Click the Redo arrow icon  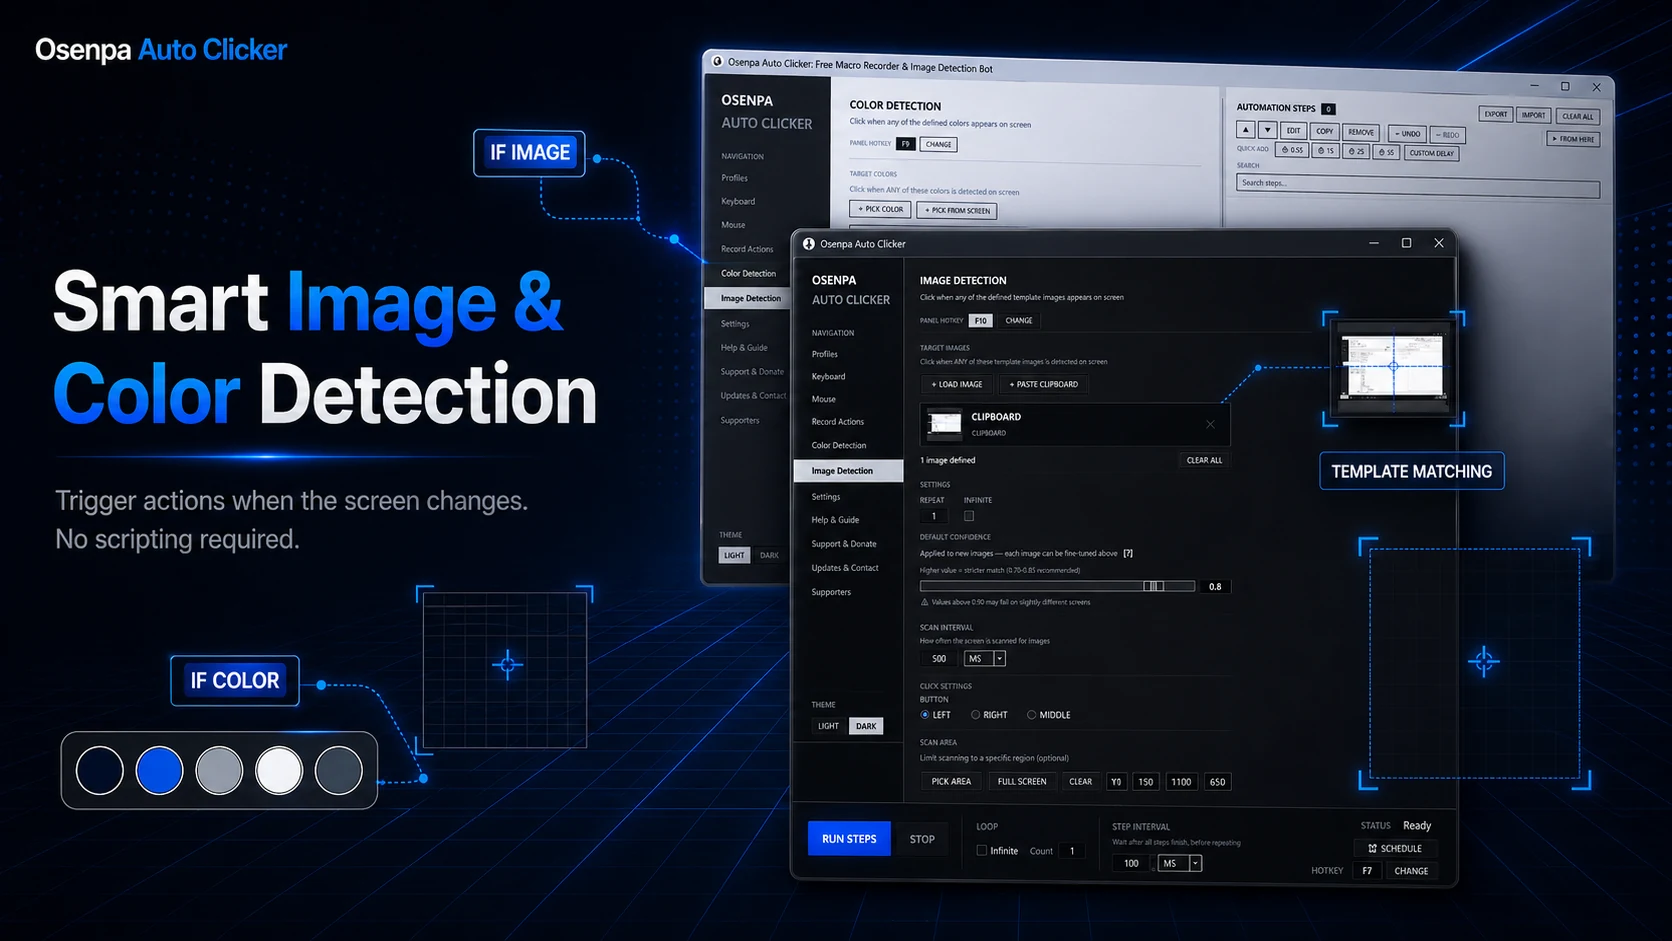1448,134
